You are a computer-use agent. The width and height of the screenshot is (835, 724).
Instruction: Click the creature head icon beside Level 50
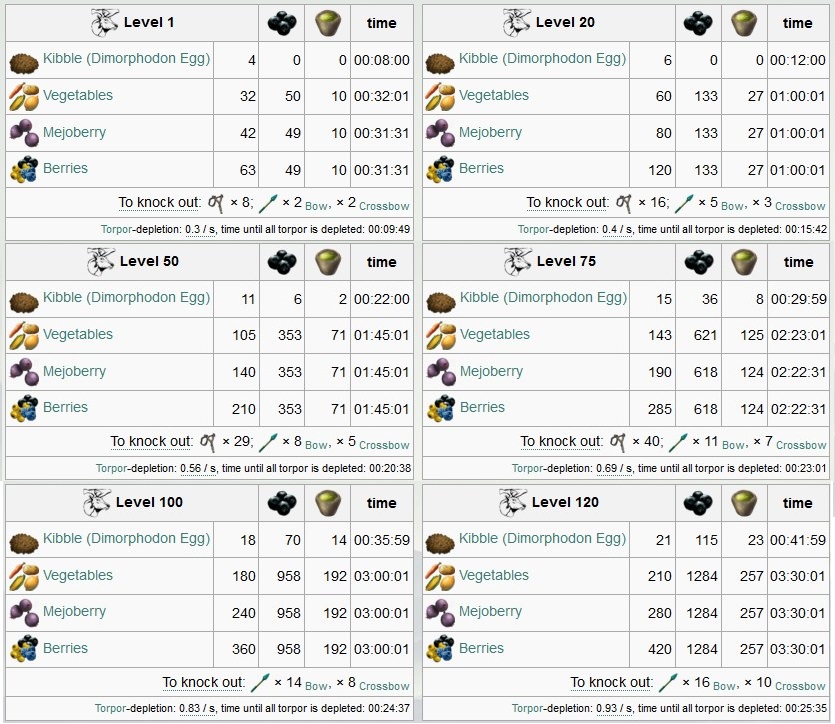(101, 261)
